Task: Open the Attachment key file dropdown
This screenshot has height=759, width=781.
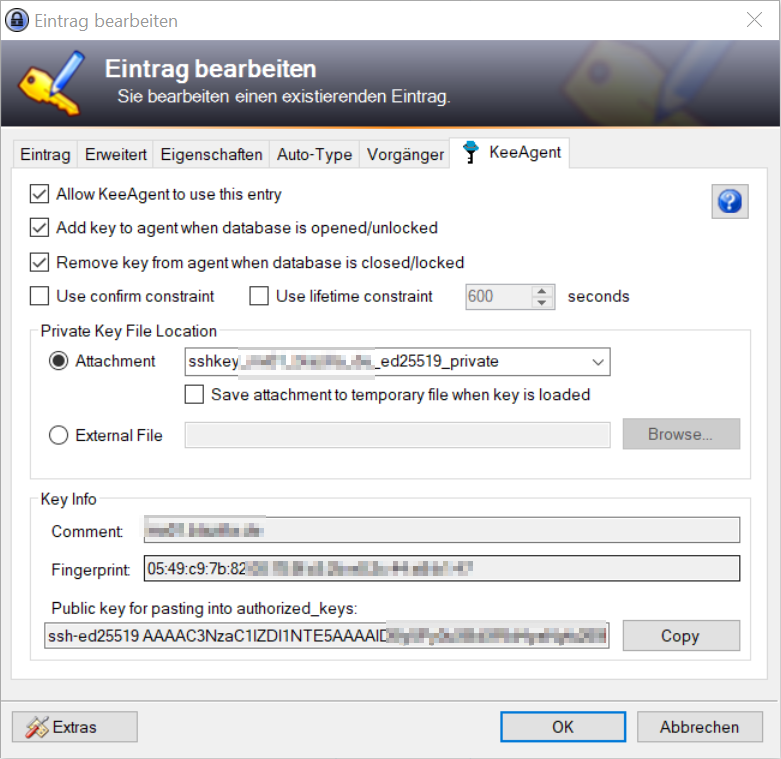Action: 598,362
